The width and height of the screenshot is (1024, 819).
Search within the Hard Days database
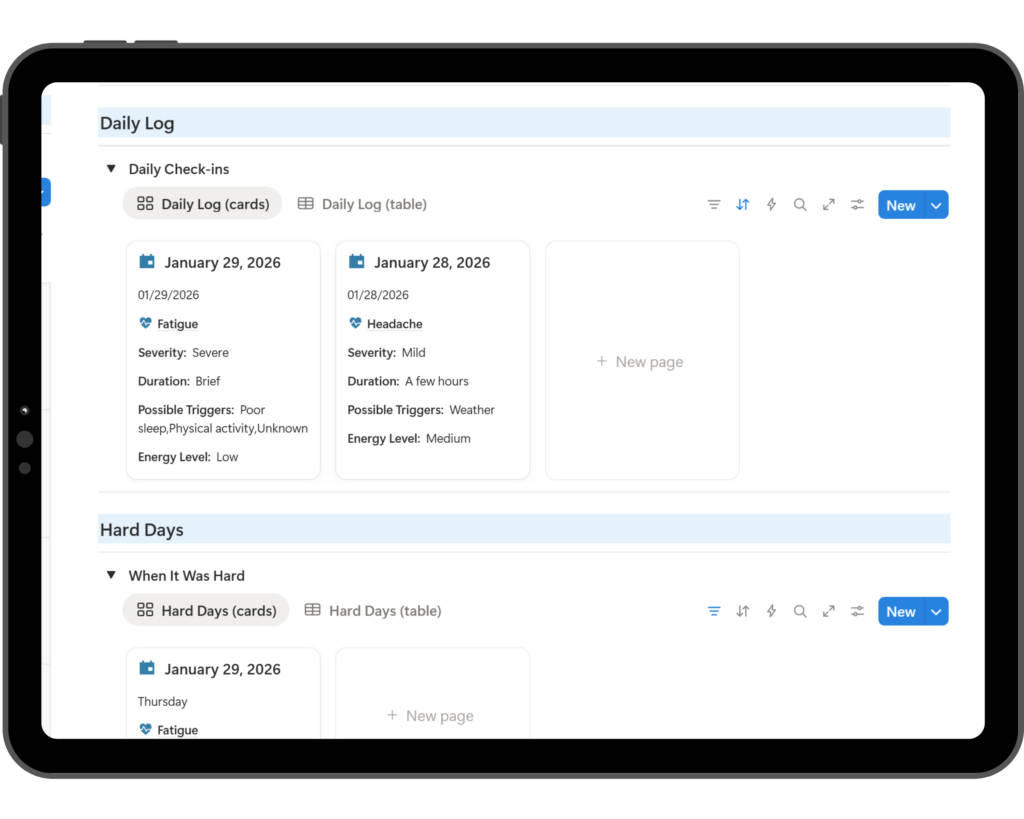[x=800, y=611]
